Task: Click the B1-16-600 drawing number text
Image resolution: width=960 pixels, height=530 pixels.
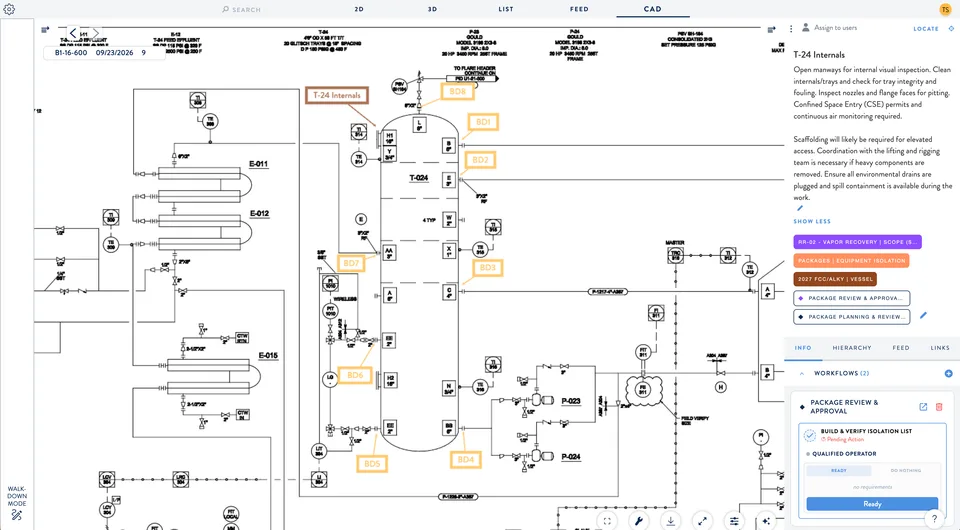Action: click(71, 53)
